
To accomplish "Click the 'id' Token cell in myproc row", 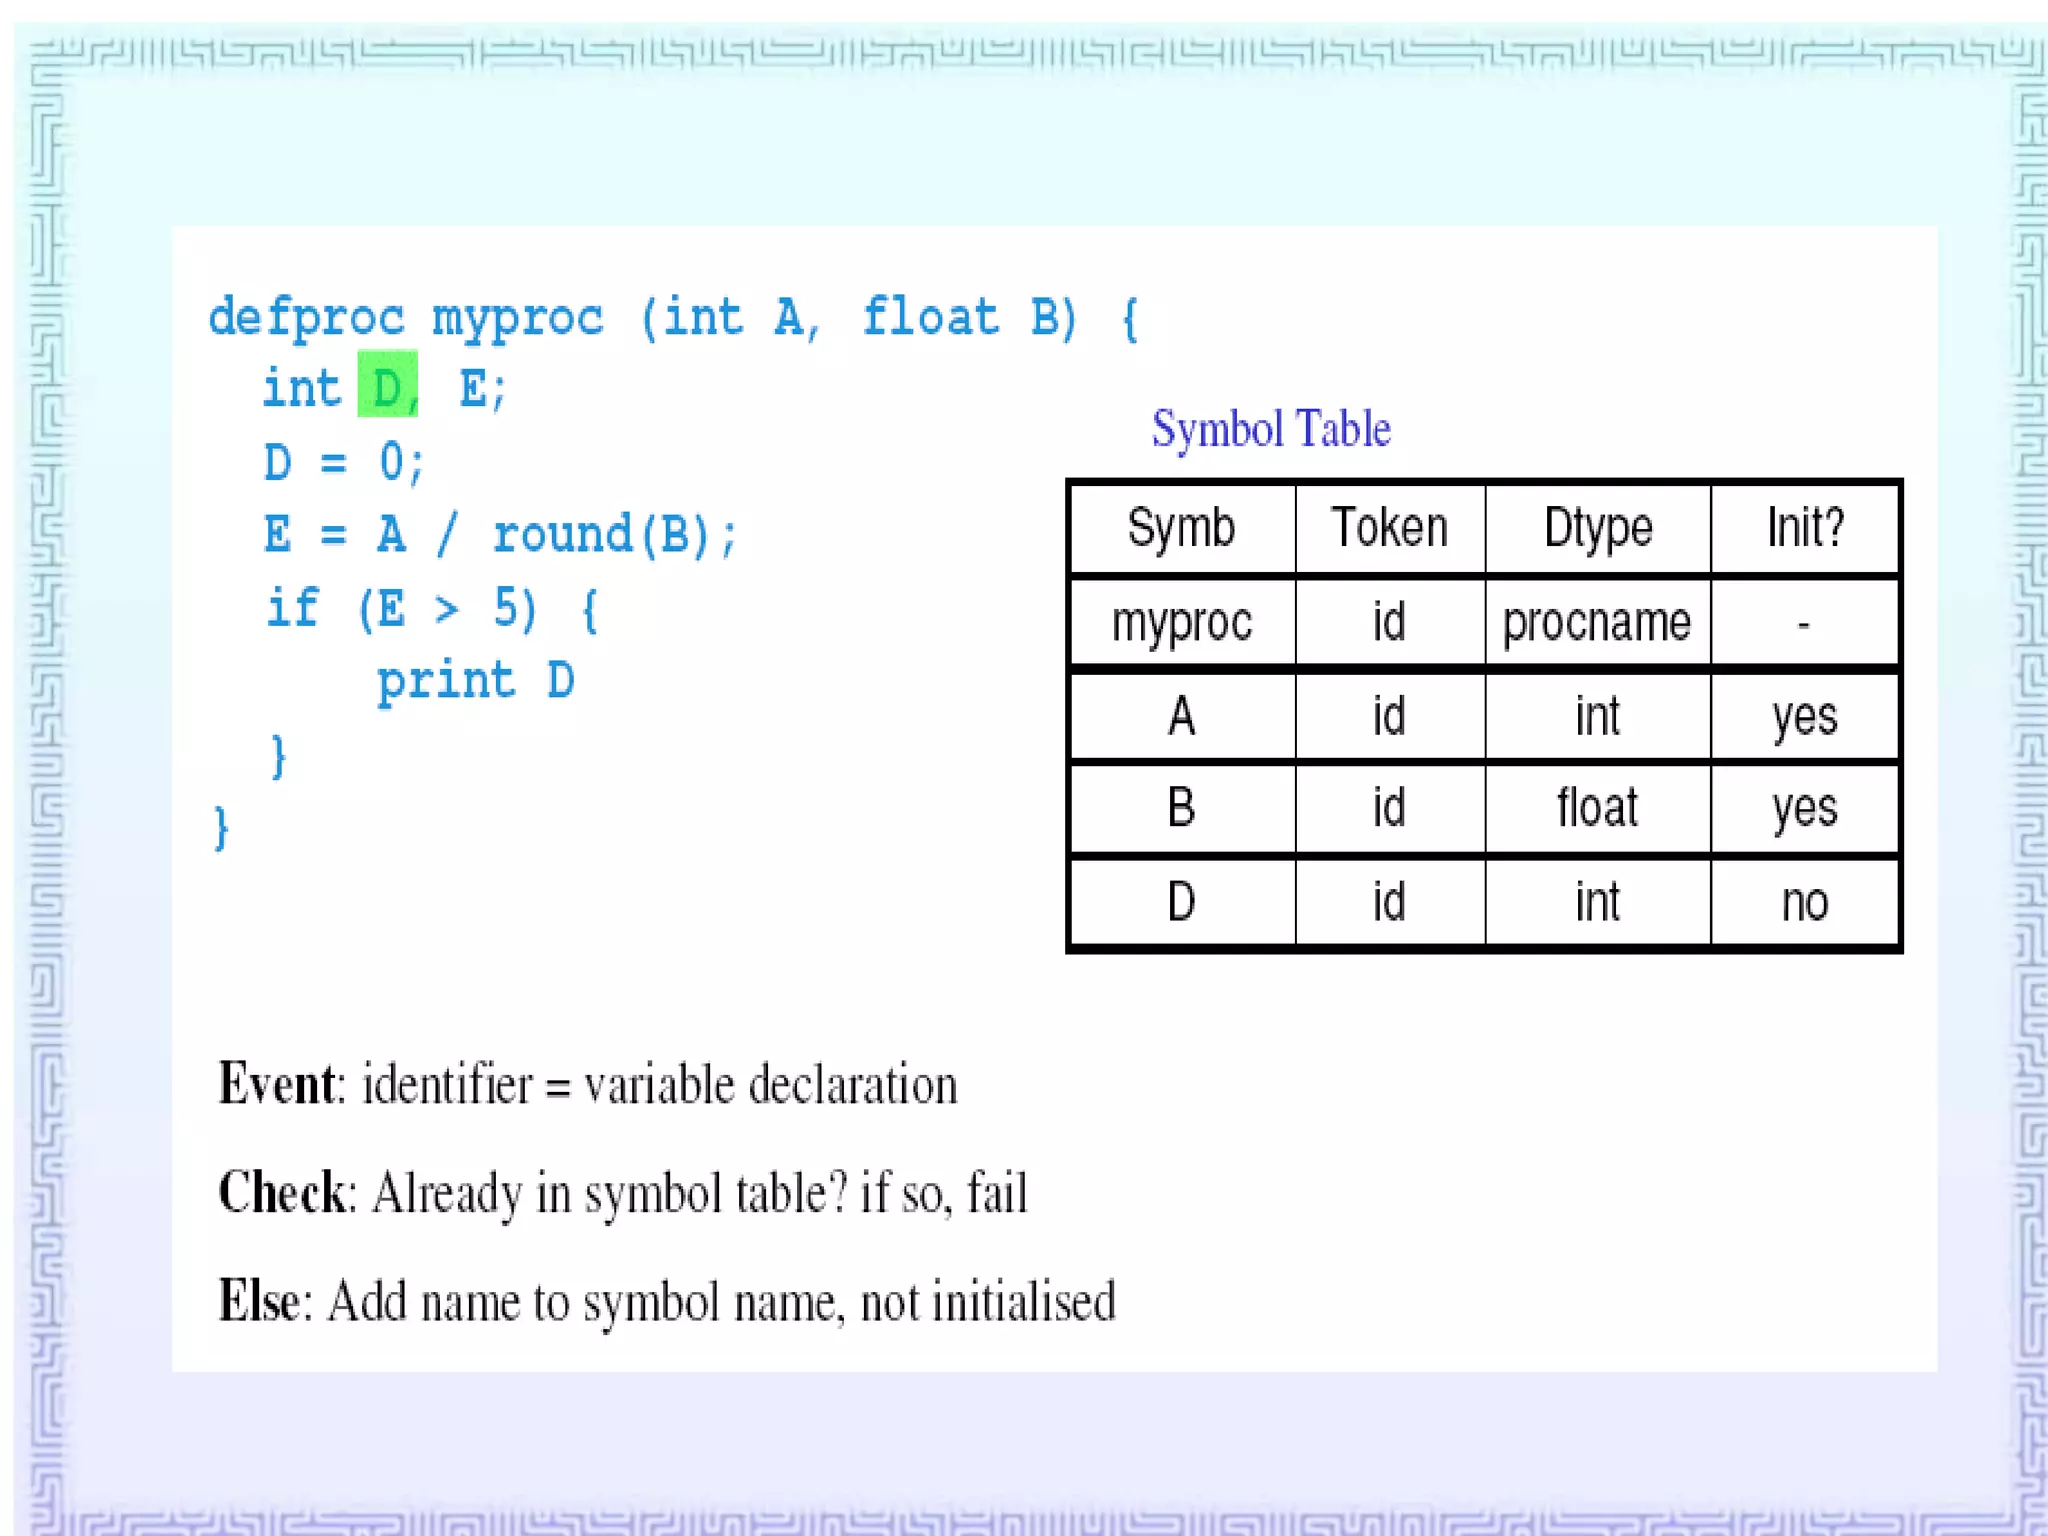I will click(x=1390, y=622).
